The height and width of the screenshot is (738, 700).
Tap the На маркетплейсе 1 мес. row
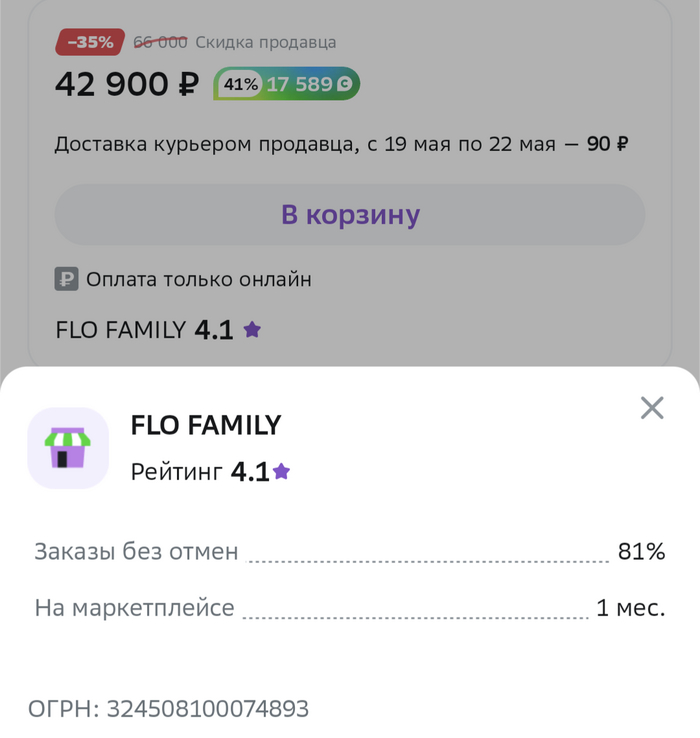pos(350,608)
